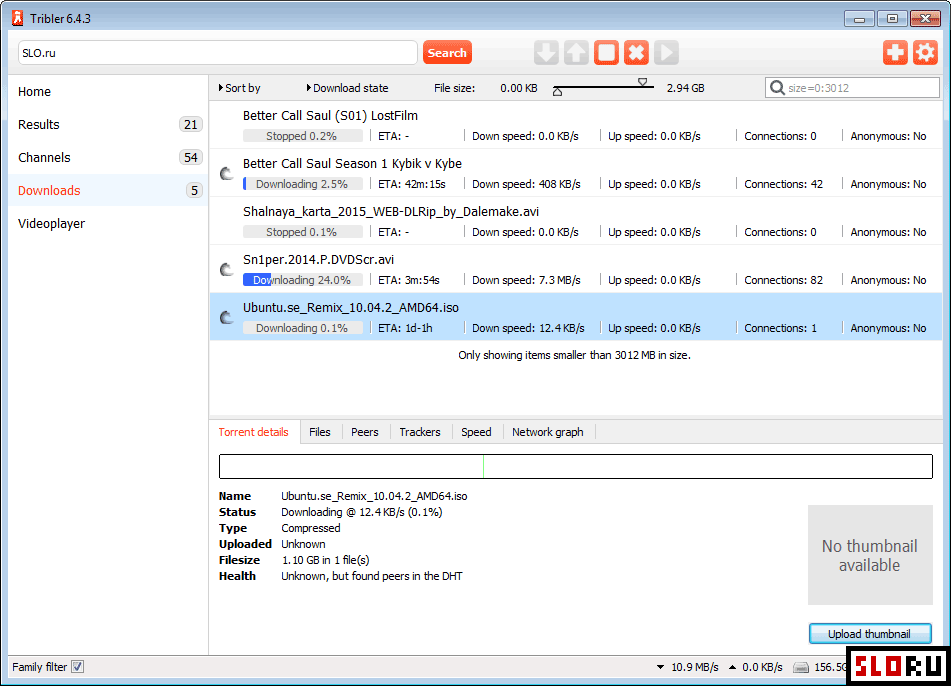Click status icon beside Better Call Saul Kybik
The width and height of the screenshot is (951, 686).
pos(226,173)
